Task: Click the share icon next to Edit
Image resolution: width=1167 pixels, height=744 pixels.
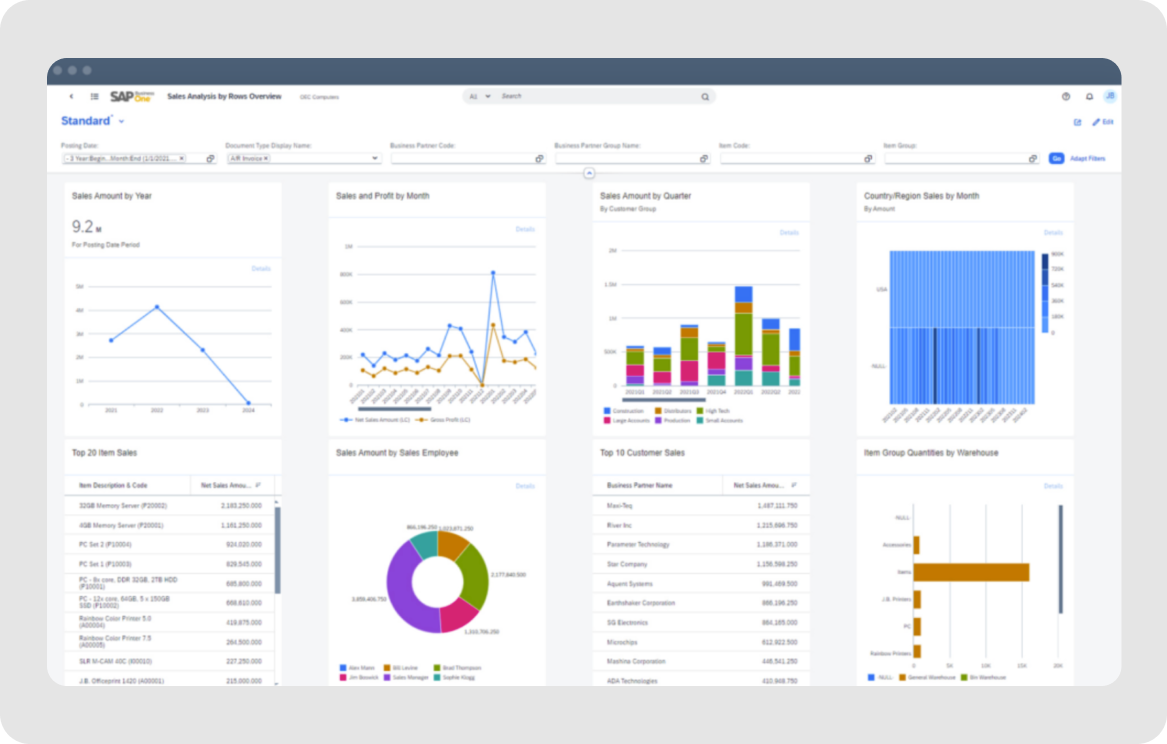Action: coord(1077,121)
